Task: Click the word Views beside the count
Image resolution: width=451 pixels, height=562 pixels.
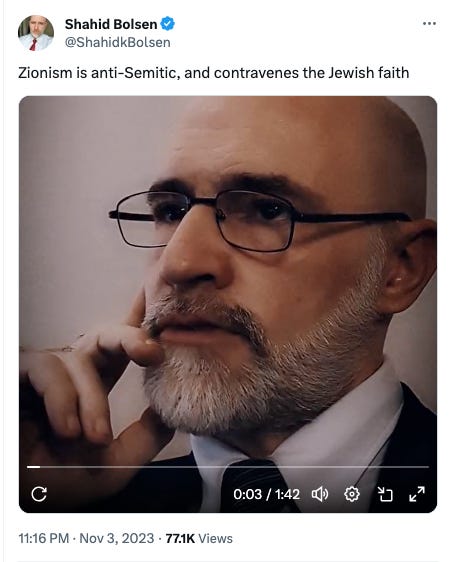Action: (215, 538)
